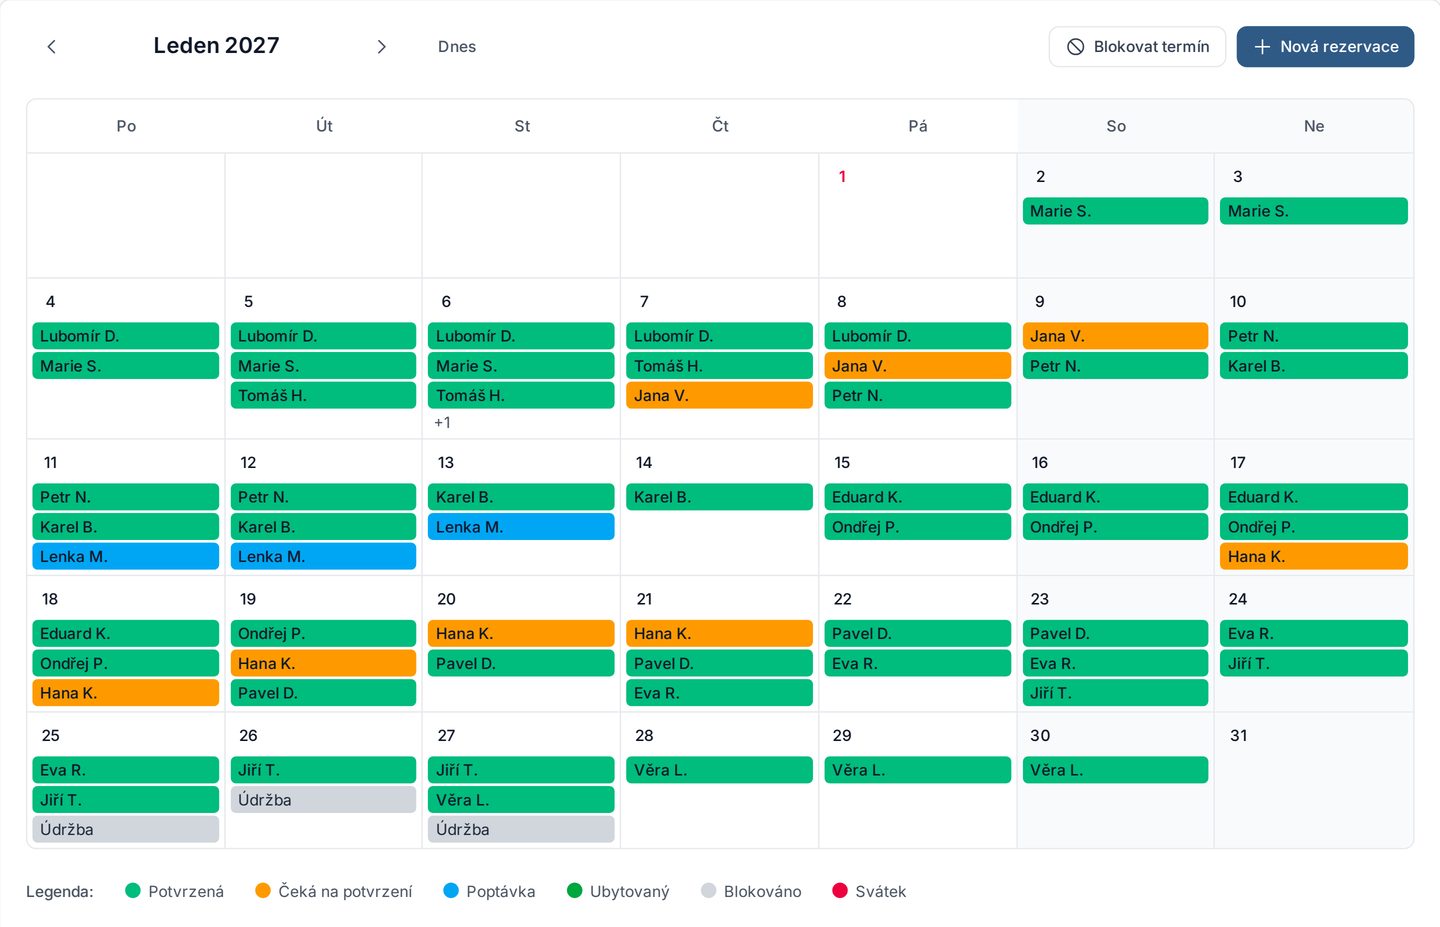Screen dimensions: 1440x927
Task: Select Eduard K. booking on January 15
Action: point(917,497)
